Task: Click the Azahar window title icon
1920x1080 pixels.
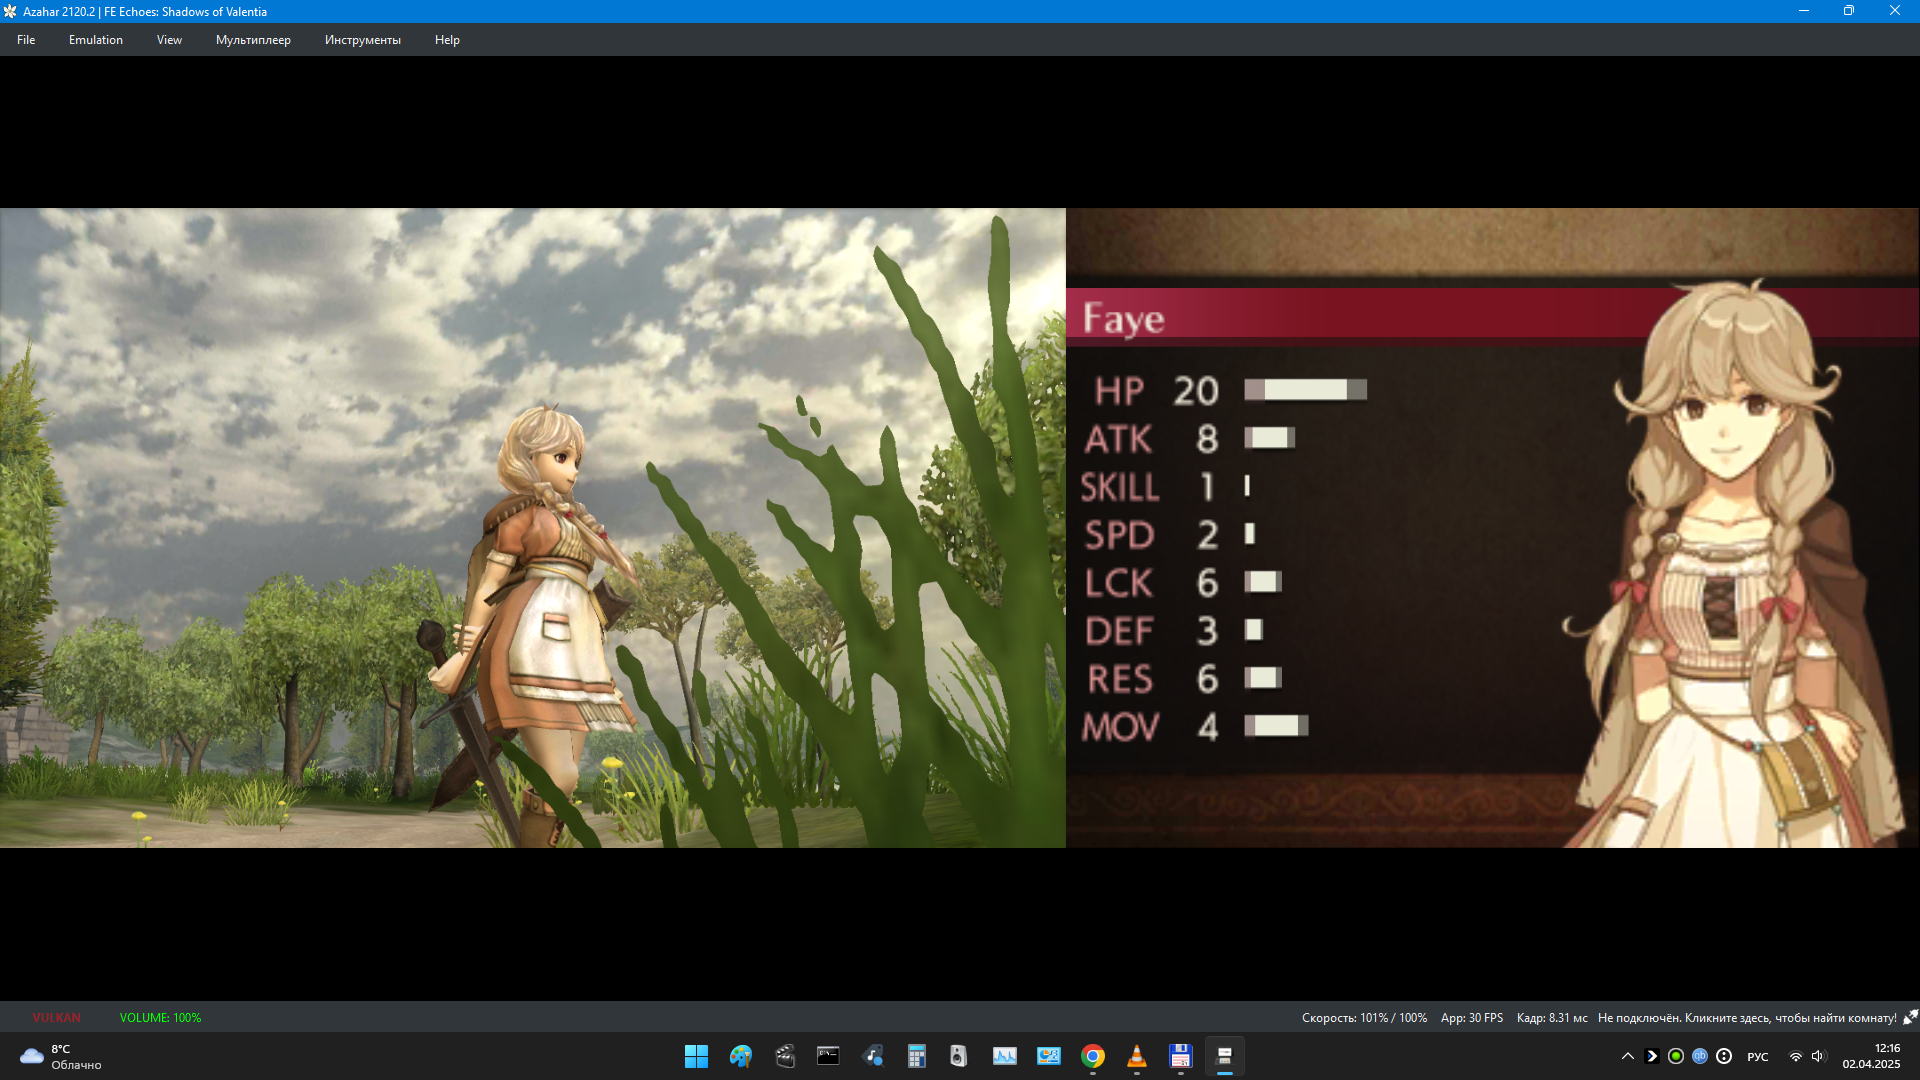Action: pos(10,11)
